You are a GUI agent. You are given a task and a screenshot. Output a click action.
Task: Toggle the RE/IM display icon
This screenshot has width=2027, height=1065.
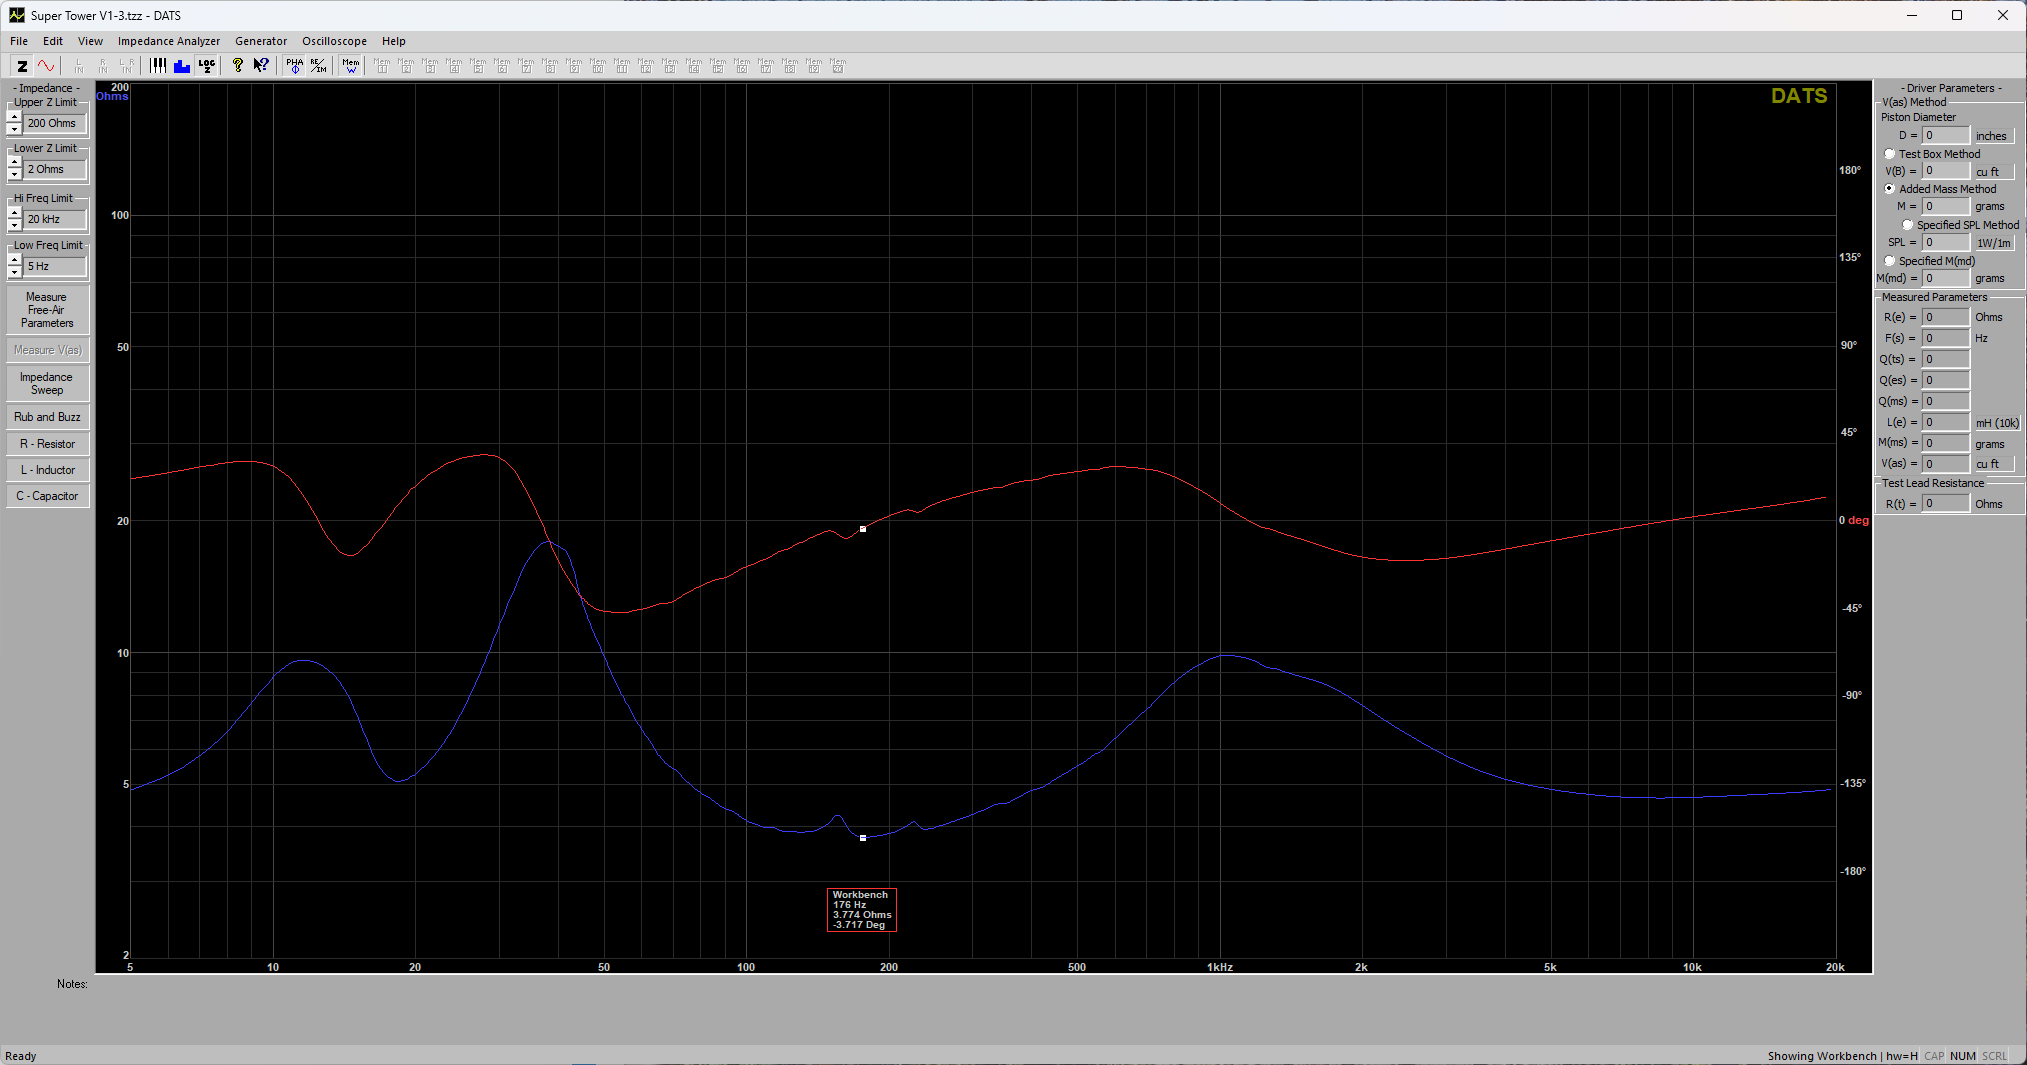point(318,66)
